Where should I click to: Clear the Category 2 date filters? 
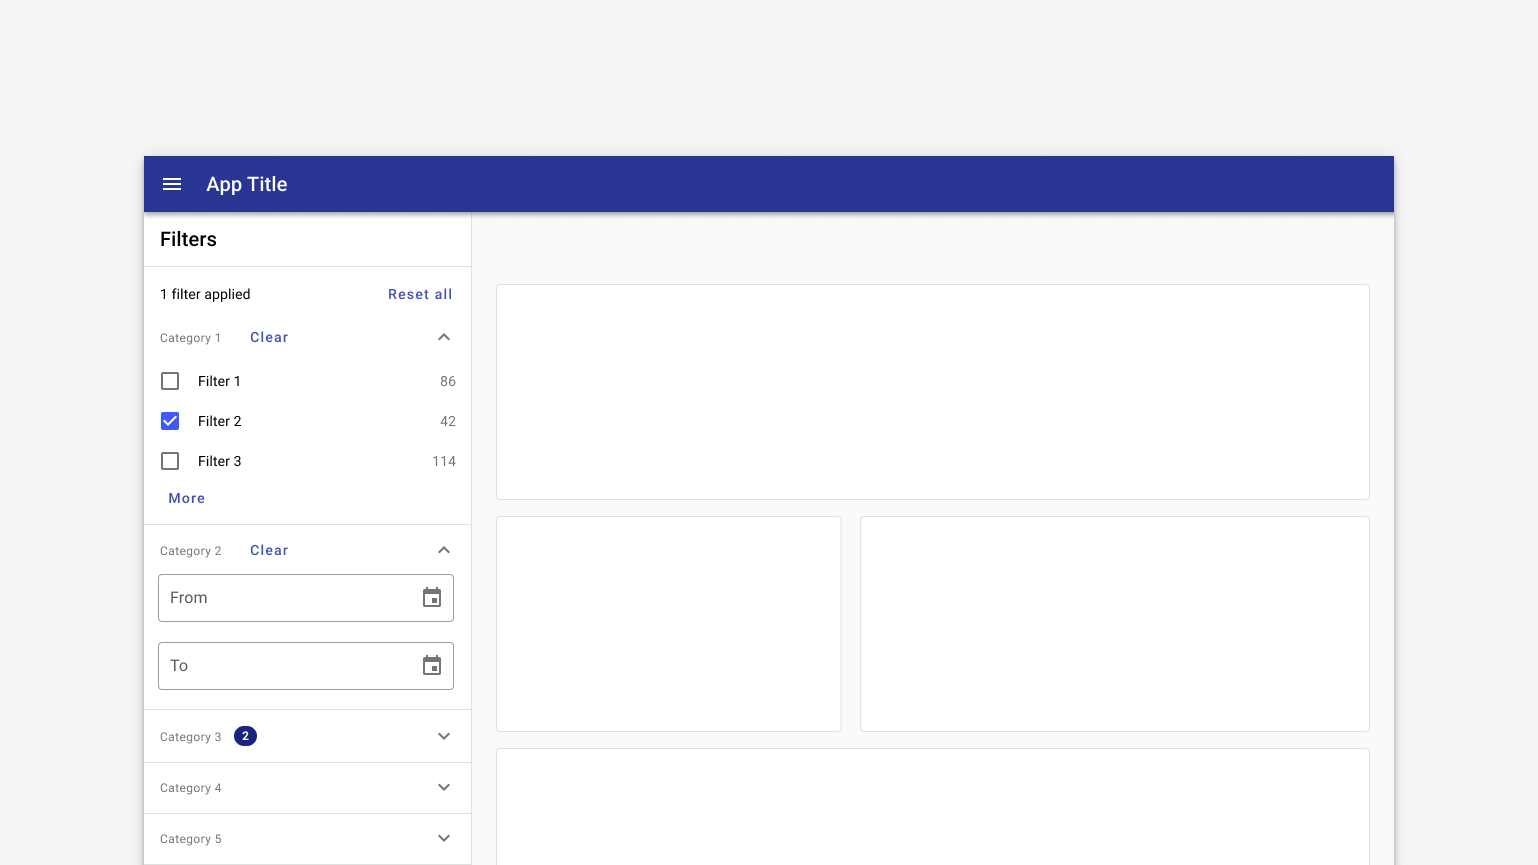269,550
